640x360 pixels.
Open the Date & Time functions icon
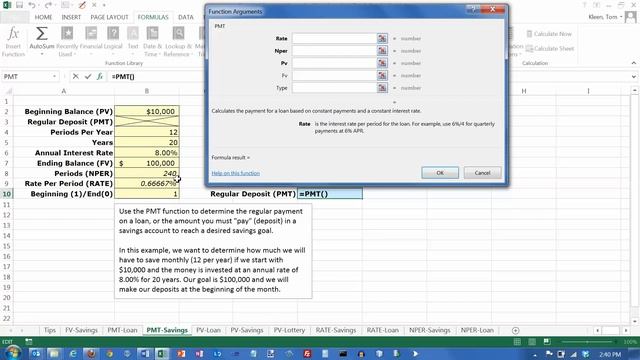coord(152,33)
